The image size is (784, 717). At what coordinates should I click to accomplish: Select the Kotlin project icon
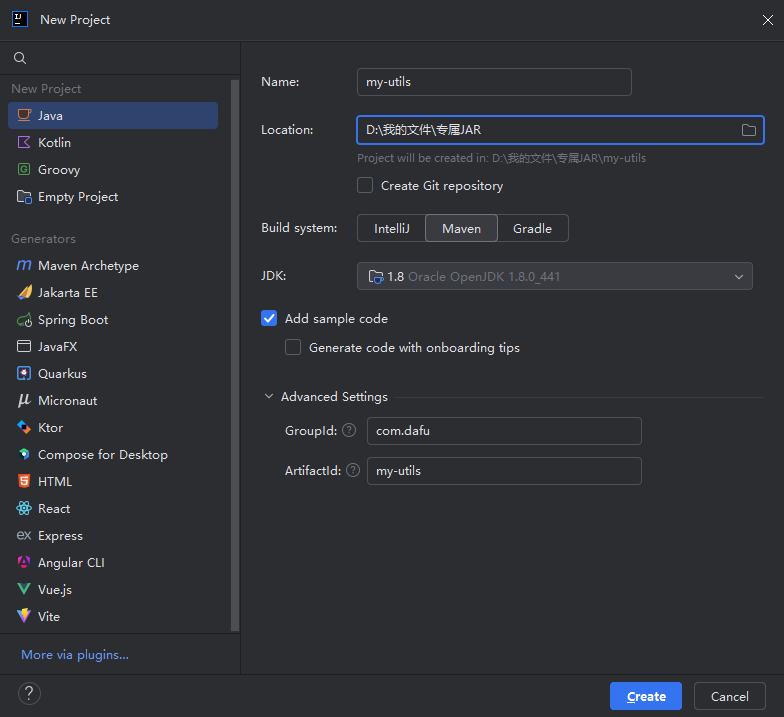point(24,142)
